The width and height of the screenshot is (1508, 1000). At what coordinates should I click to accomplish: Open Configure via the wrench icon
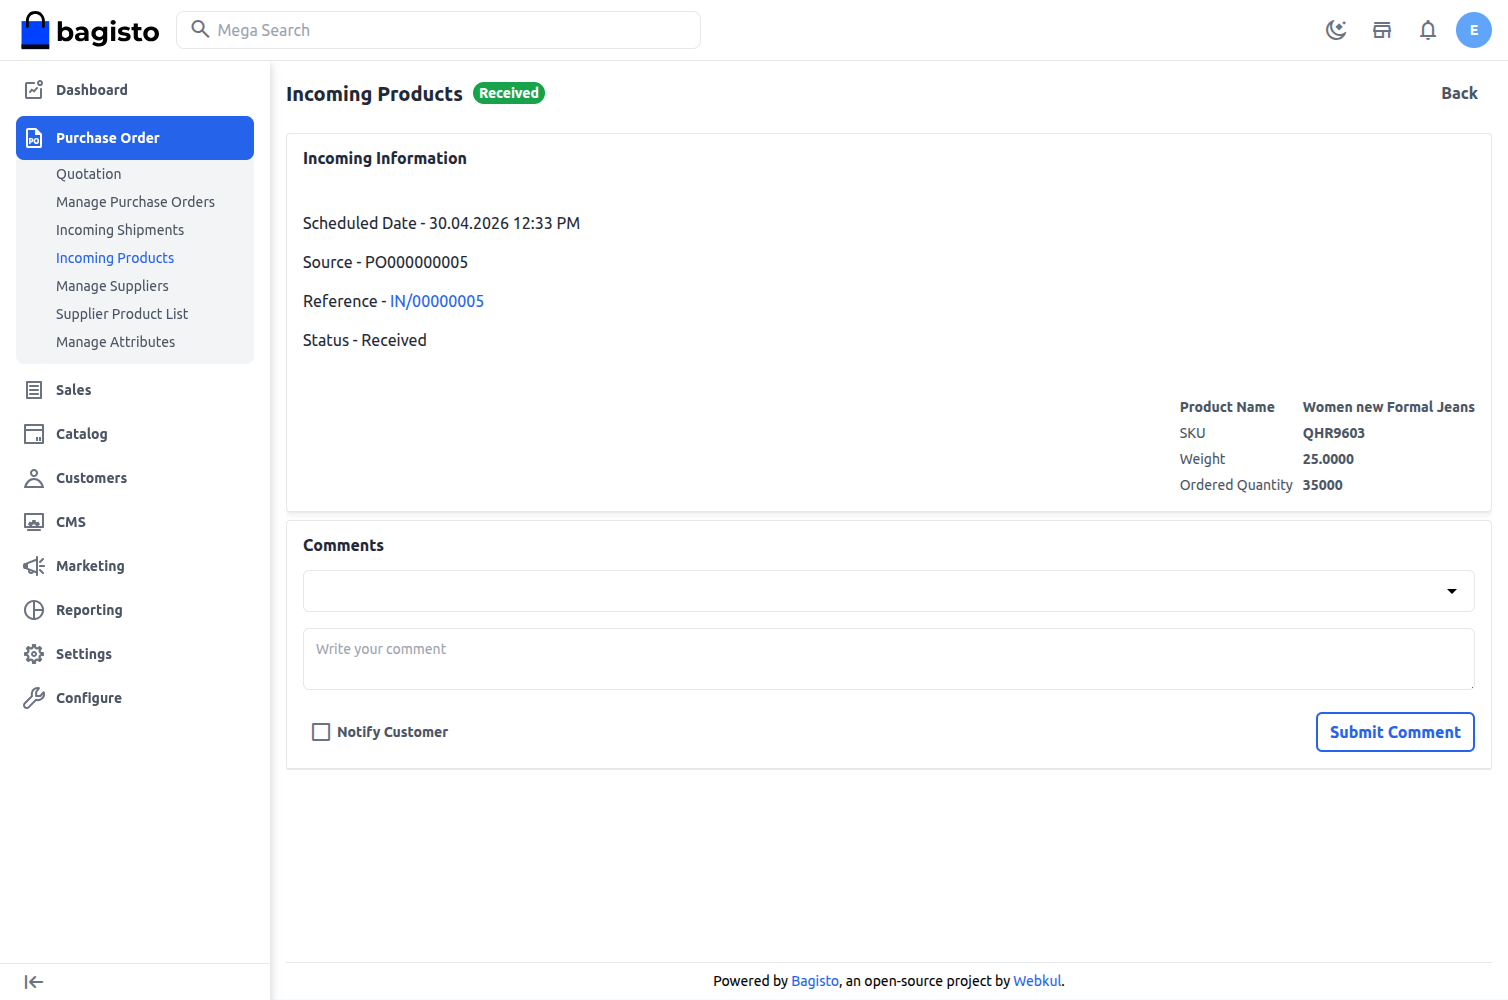(x=33, y=697)
